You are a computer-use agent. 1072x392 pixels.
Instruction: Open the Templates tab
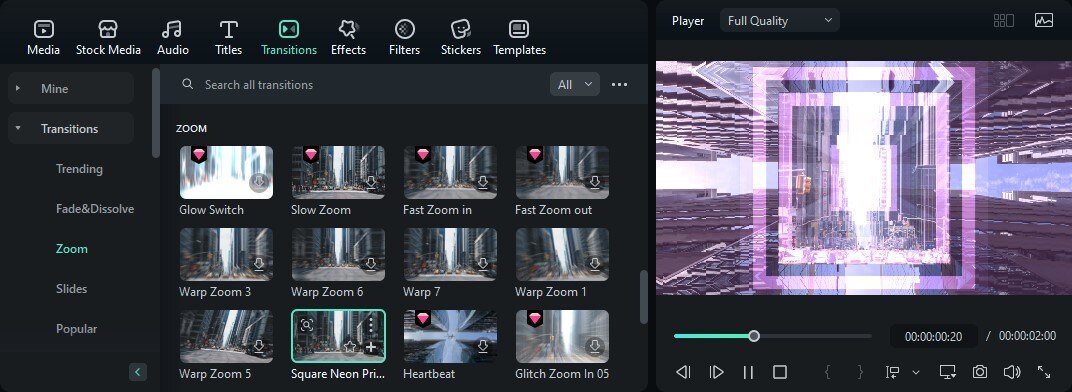point(519,38)
